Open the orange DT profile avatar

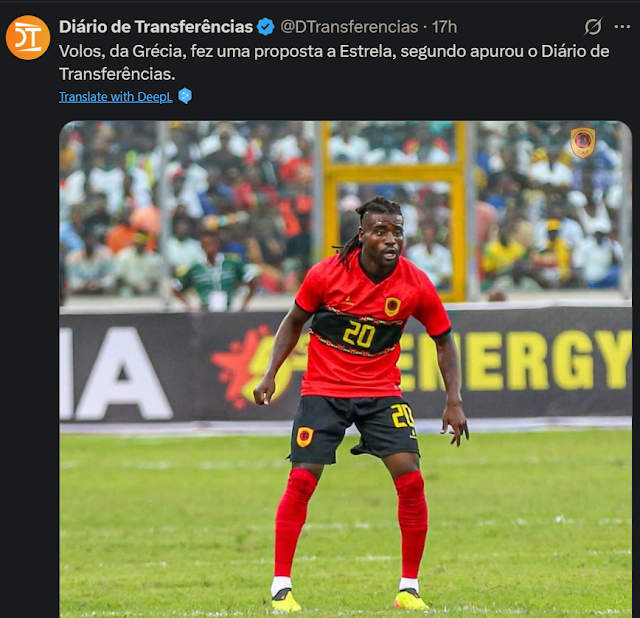tap(28, 38)
